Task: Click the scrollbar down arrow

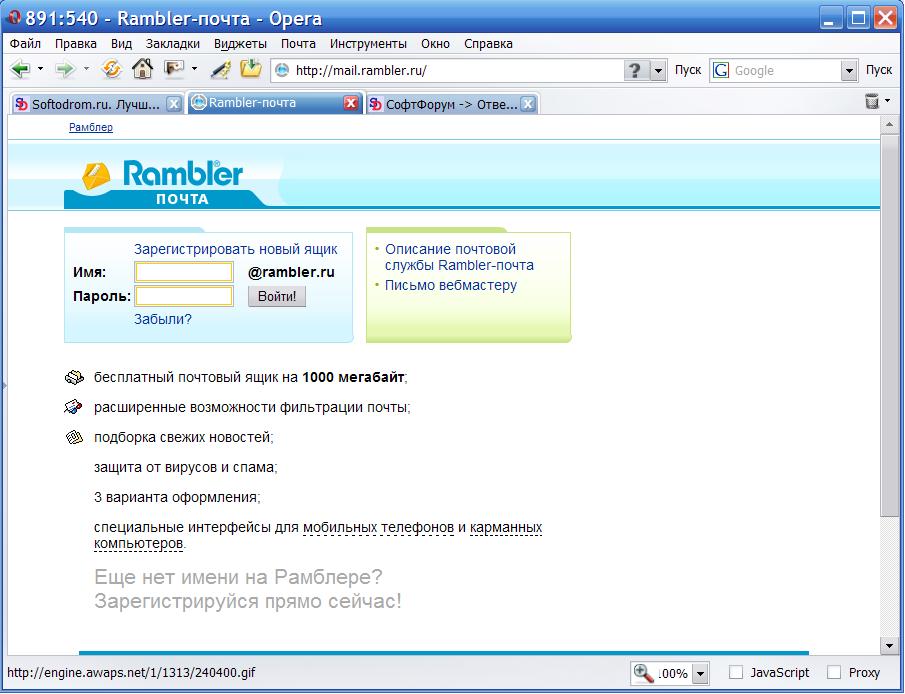Action: 889,645
